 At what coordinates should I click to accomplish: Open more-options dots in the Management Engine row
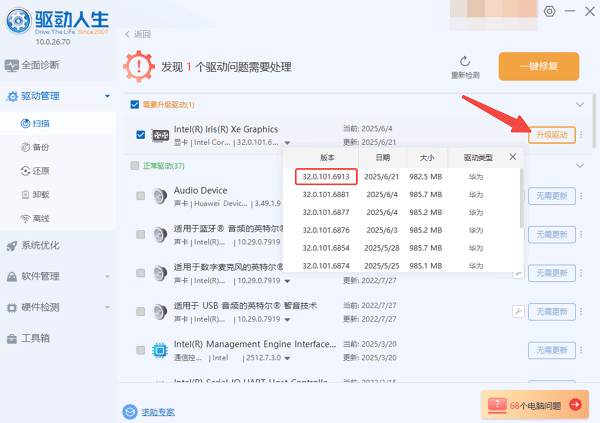tap(581, 350)
